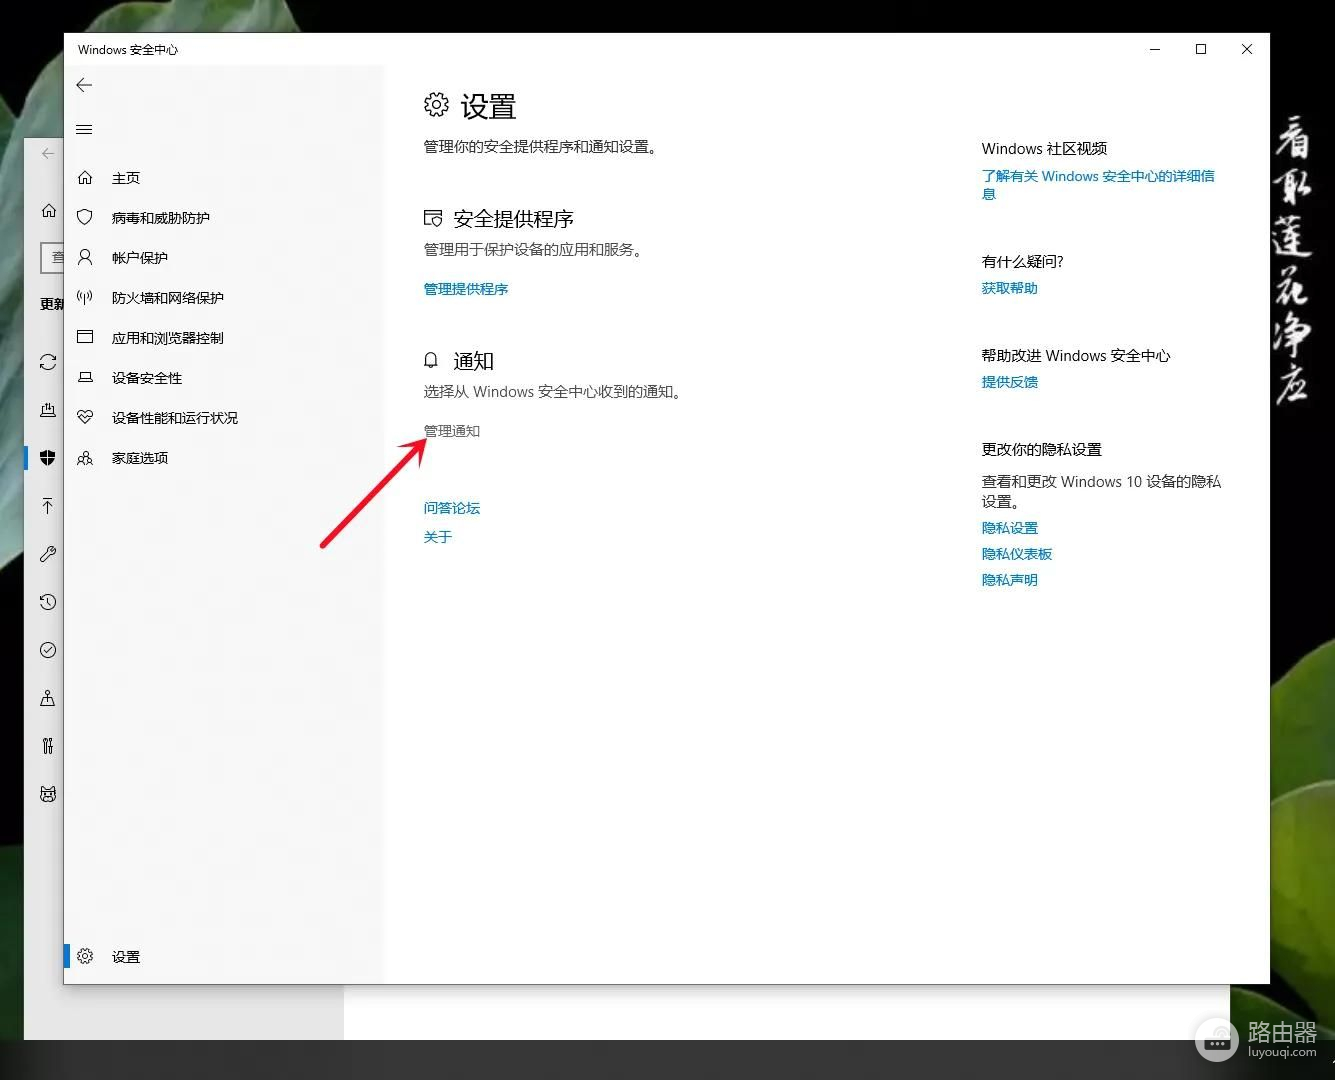The width and height of the screenshot is (1335, 1080).
Task: Open the 管理提供程序 link
Action: click(x=466, y=289)
